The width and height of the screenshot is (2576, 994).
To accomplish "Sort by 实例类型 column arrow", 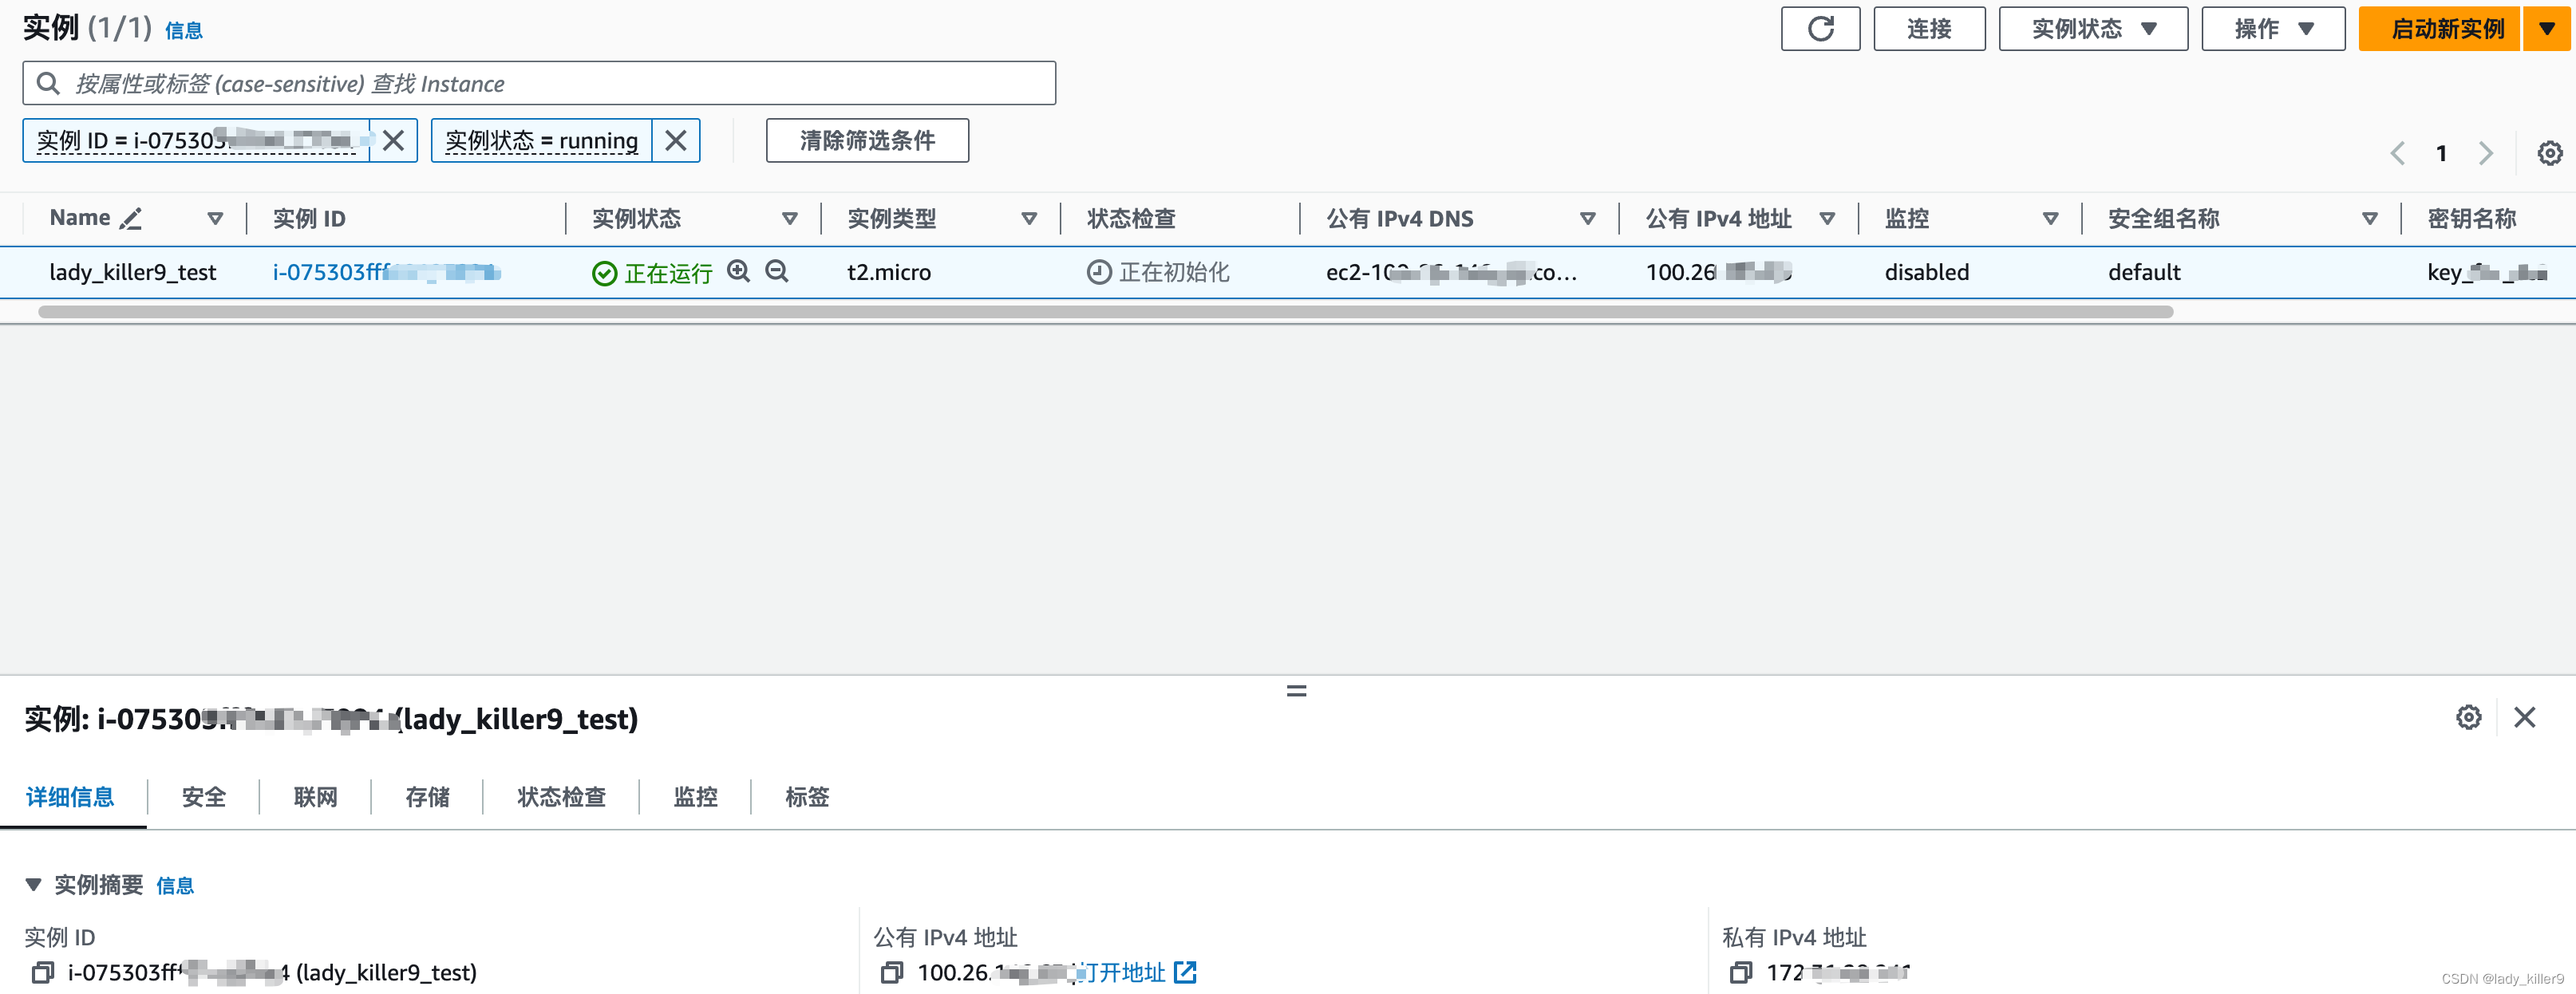I will coord(1029,218).
